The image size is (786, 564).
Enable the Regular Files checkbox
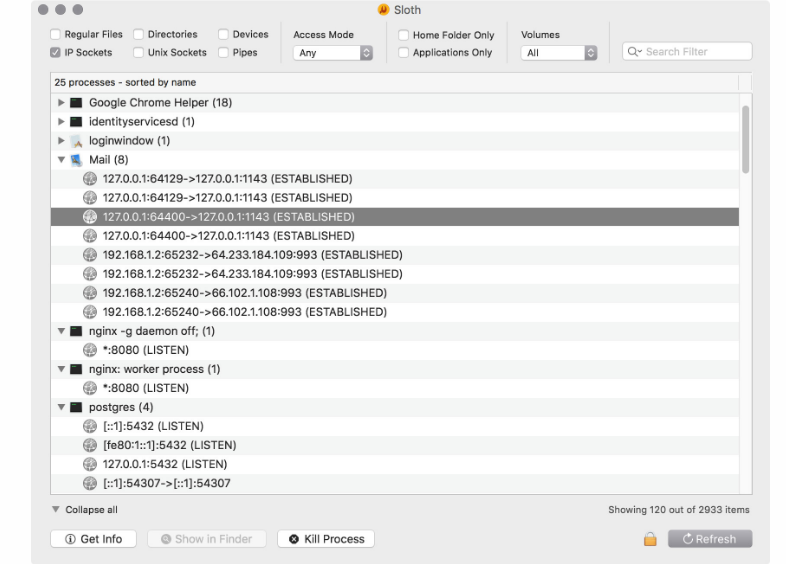pos(55,35)
